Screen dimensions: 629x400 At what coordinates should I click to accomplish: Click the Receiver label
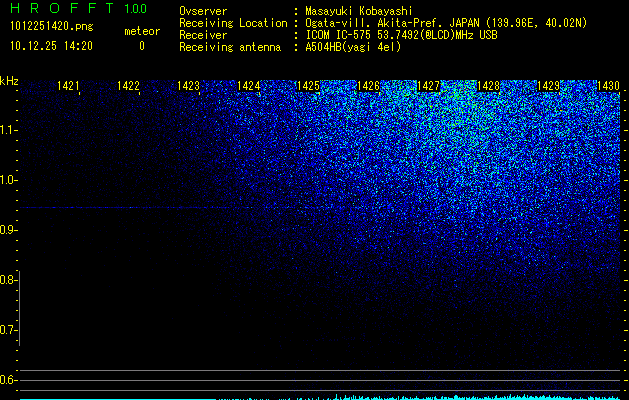[x=203, y=35]
